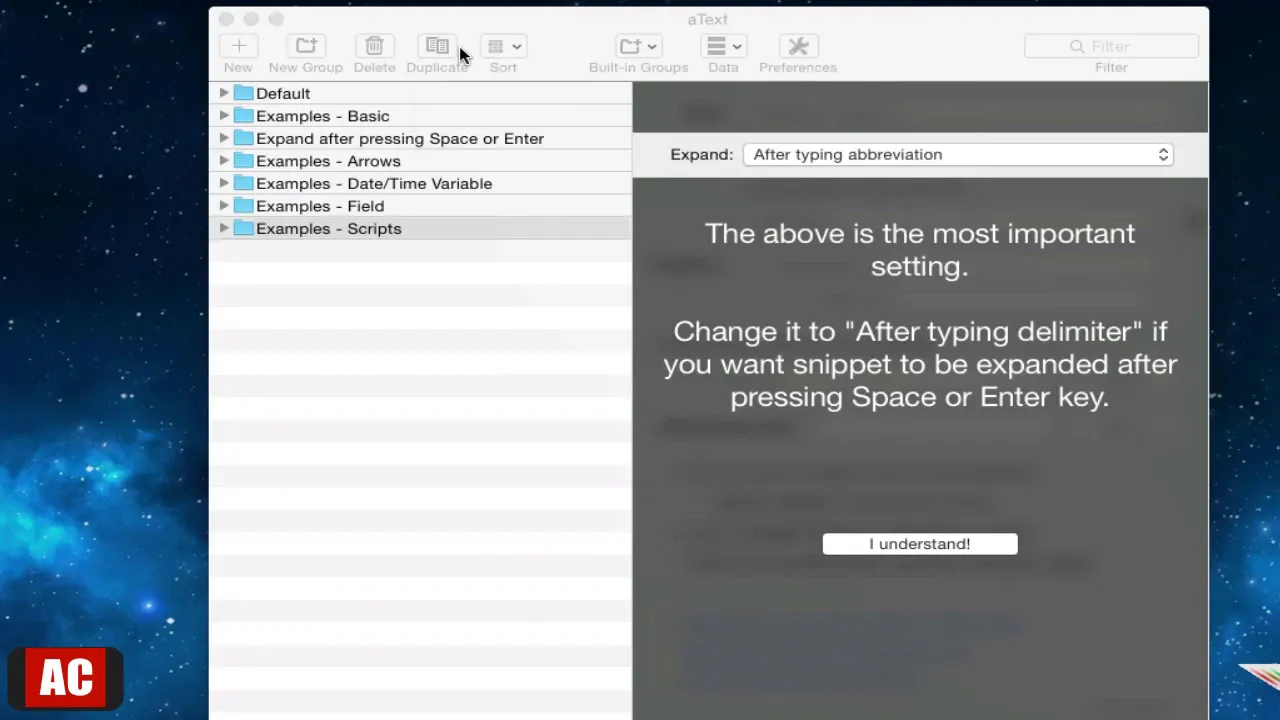The width and height of the screenshot is (1280, 720).
Task: Click the New snippet plus icon
Action: point(239,46)
